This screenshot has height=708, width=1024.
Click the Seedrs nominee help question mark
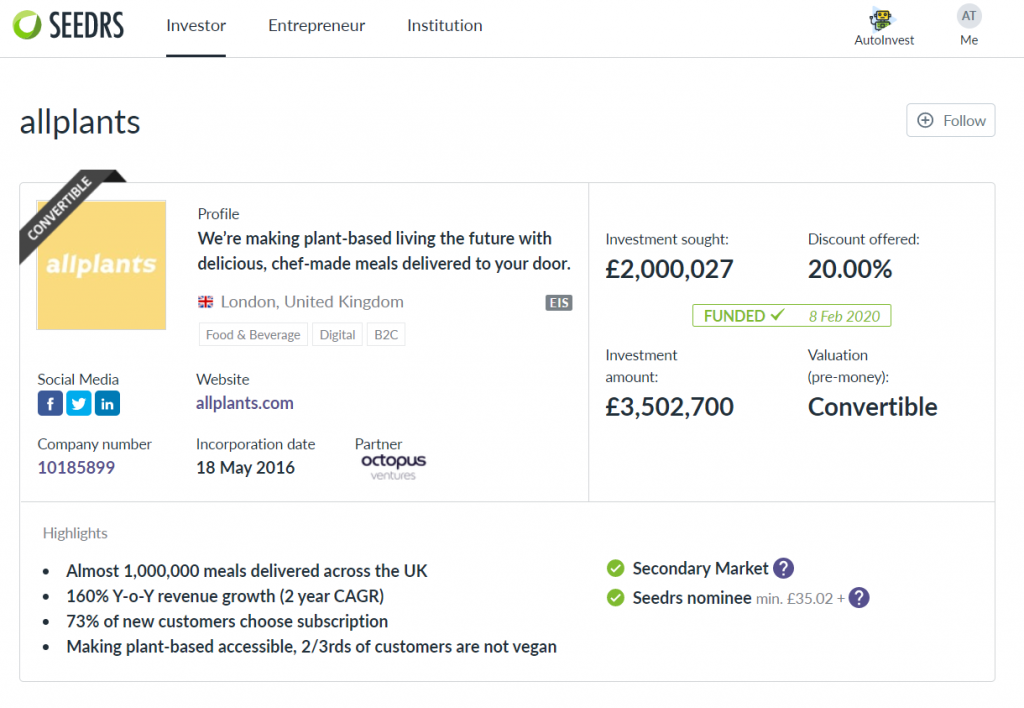click(859, 598)
